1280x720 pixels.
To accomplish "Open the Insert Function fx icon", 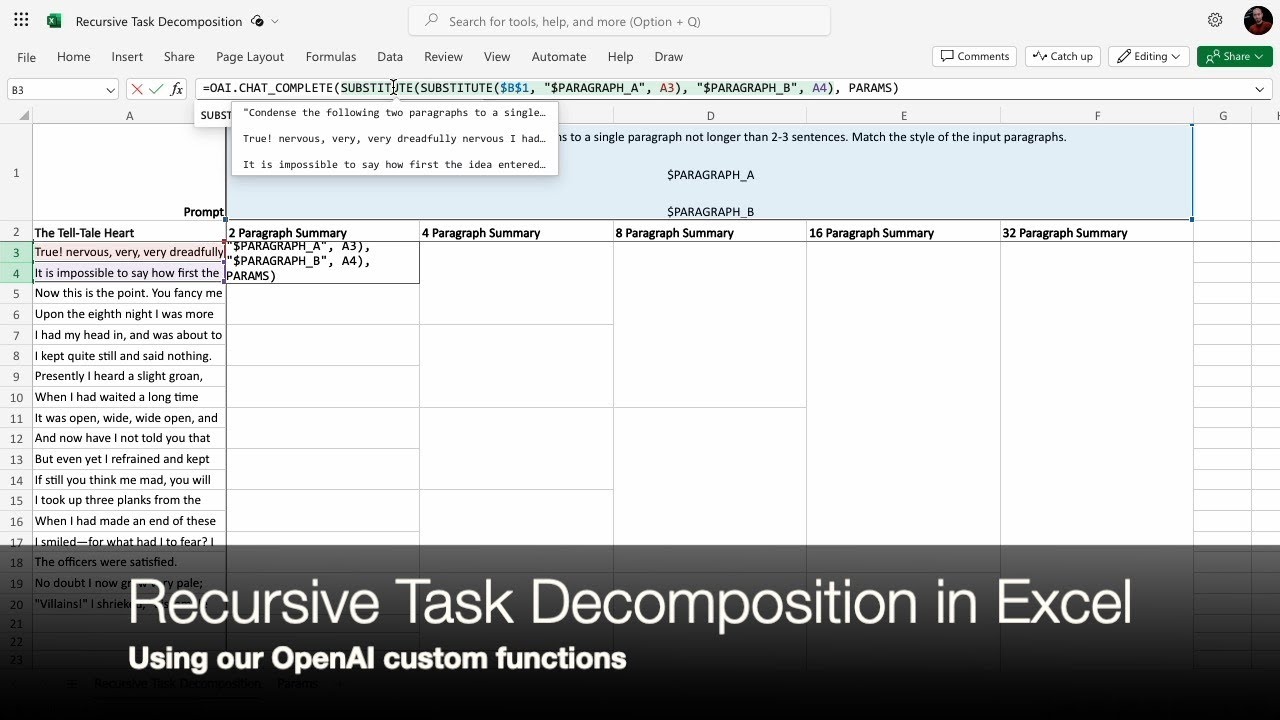I will 177,89.
